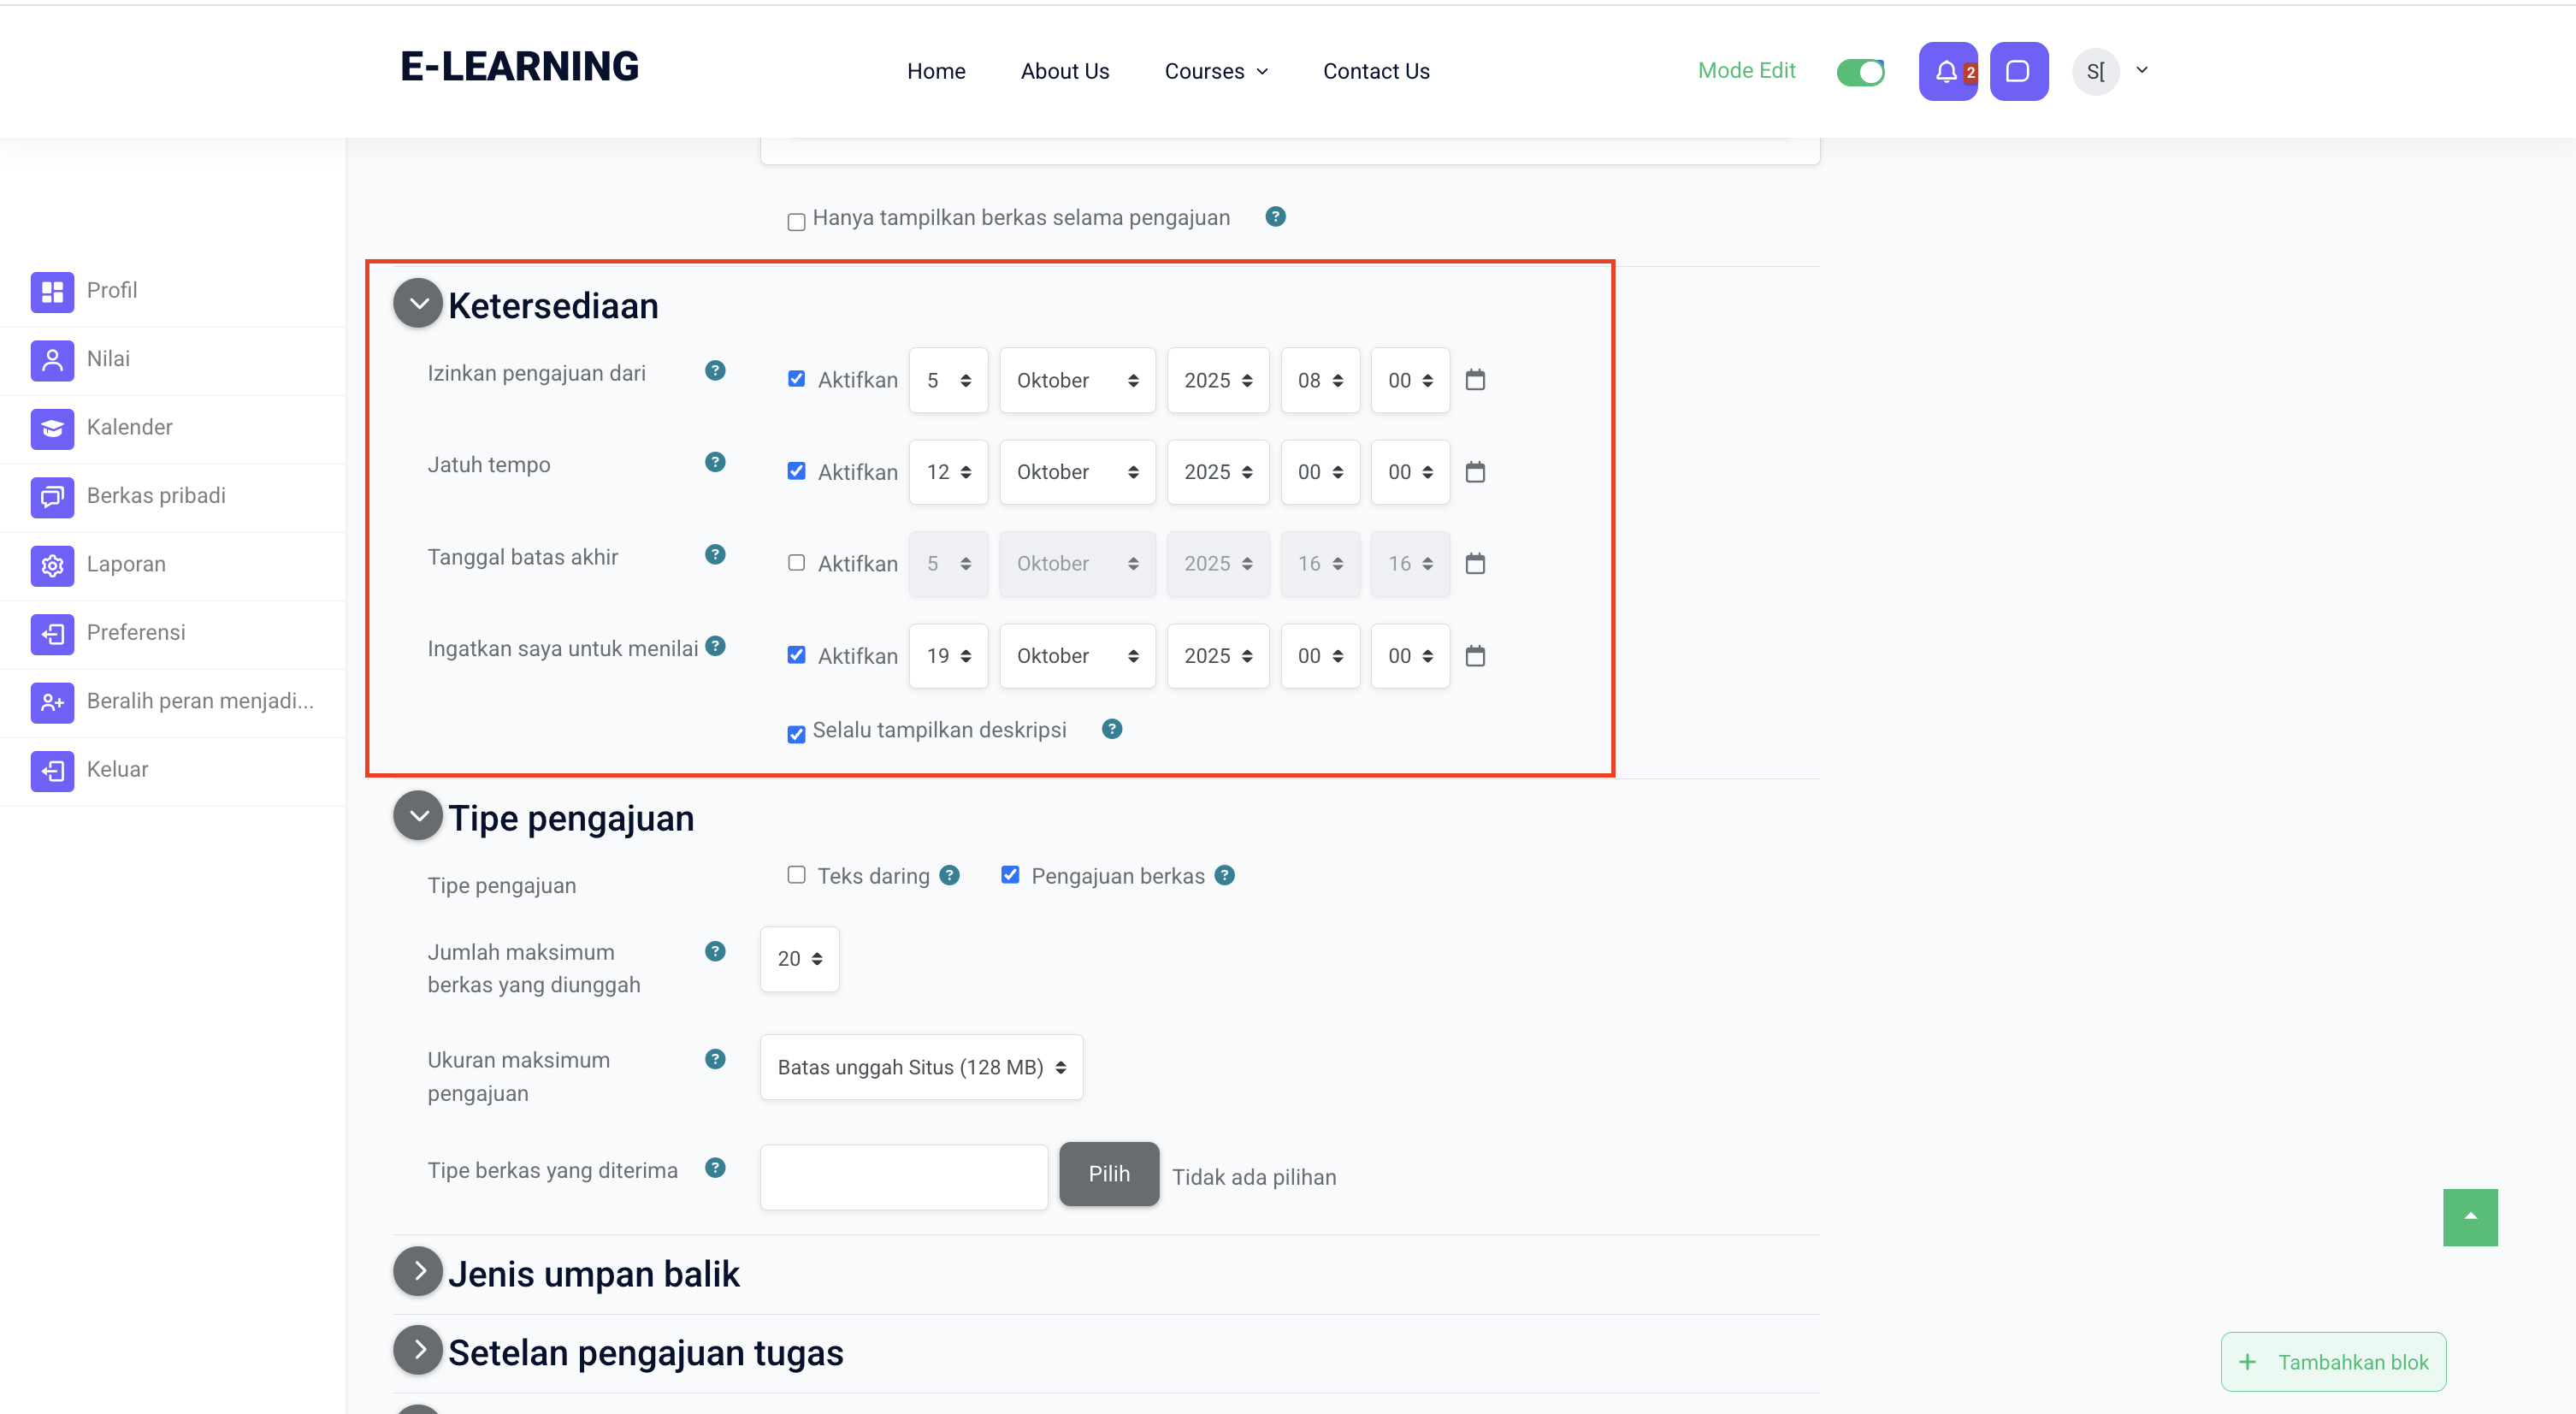Click the Tipe berkas yang diterima field

click(903, 1177)
